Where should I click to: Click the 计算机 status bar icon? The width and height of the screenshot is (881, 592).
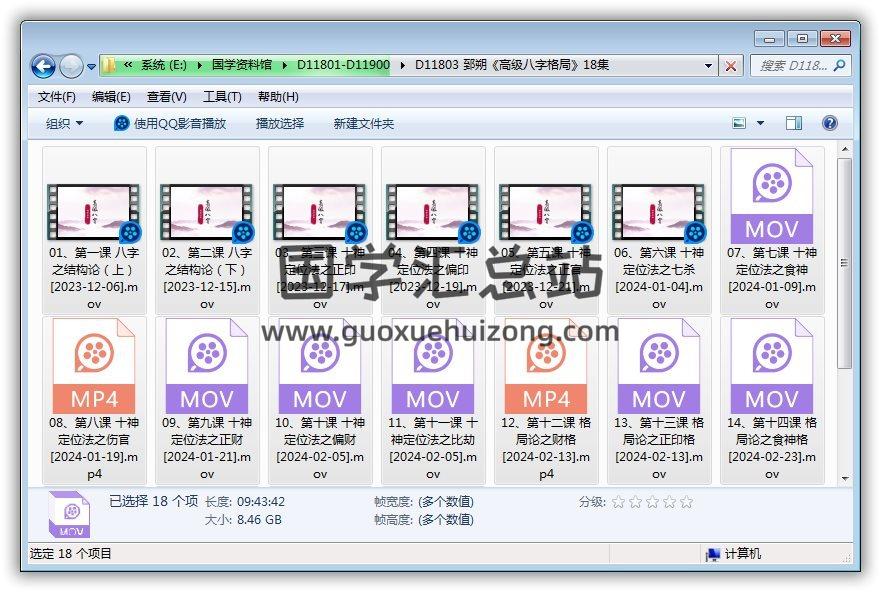click(713, 554)
